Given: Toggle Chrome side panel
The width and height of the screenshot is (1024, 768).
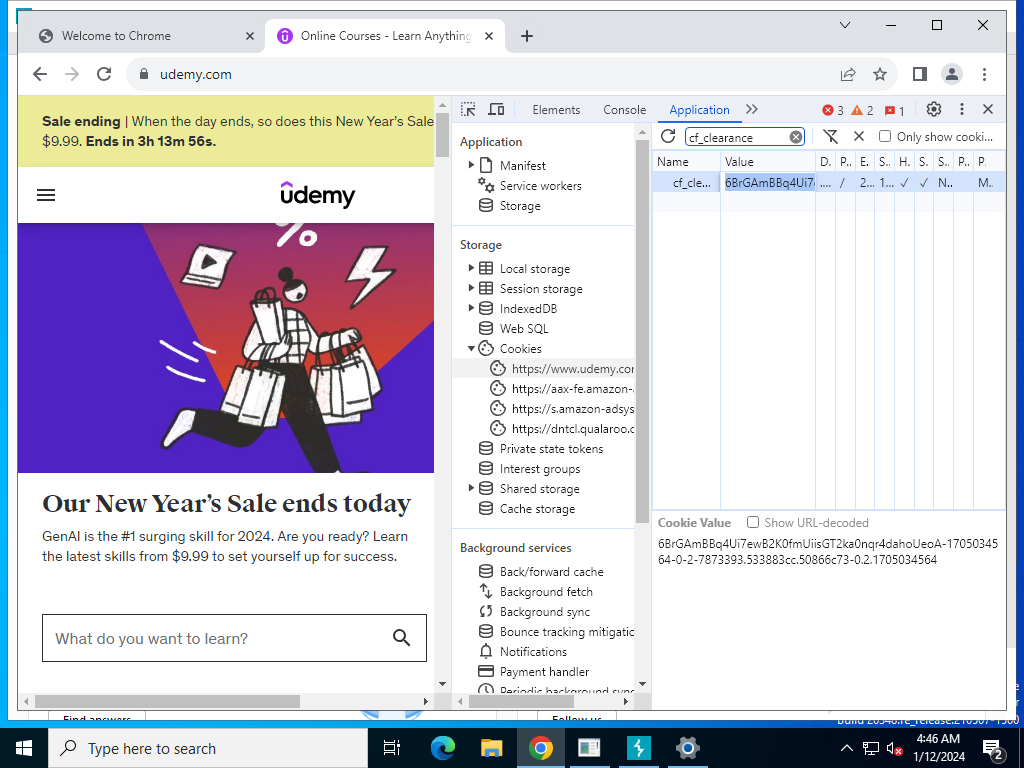Looking at the screenshot, I should [x=920, y=74].
